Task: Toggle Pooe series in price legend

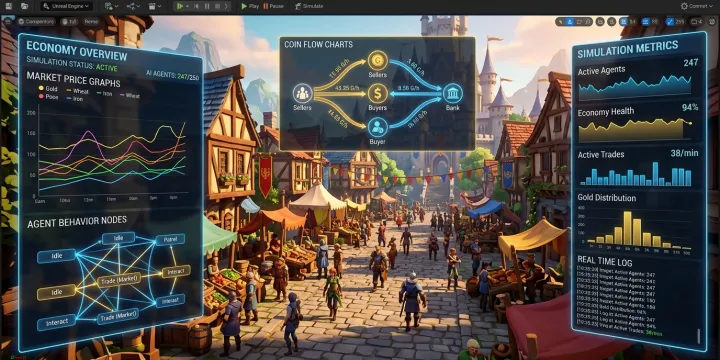Action: coord(48,97)
